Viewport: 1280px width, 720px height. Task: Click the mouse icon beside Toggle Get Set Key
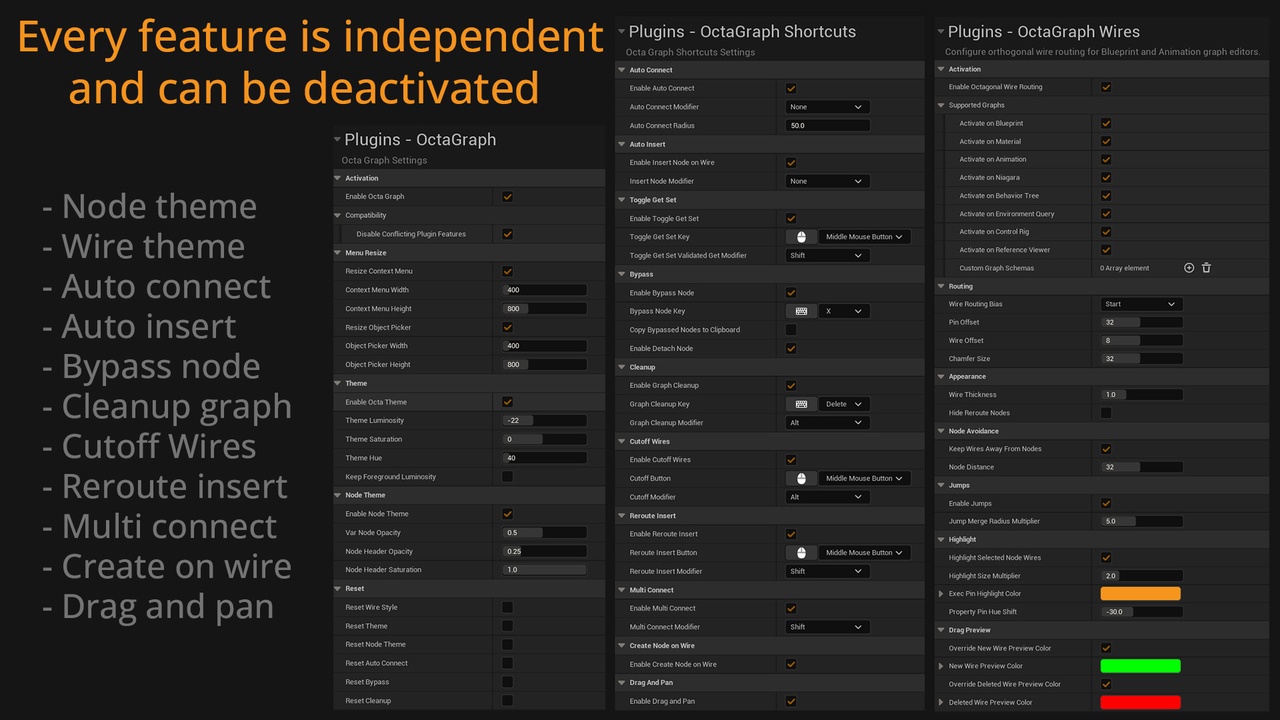pos(801,237)
